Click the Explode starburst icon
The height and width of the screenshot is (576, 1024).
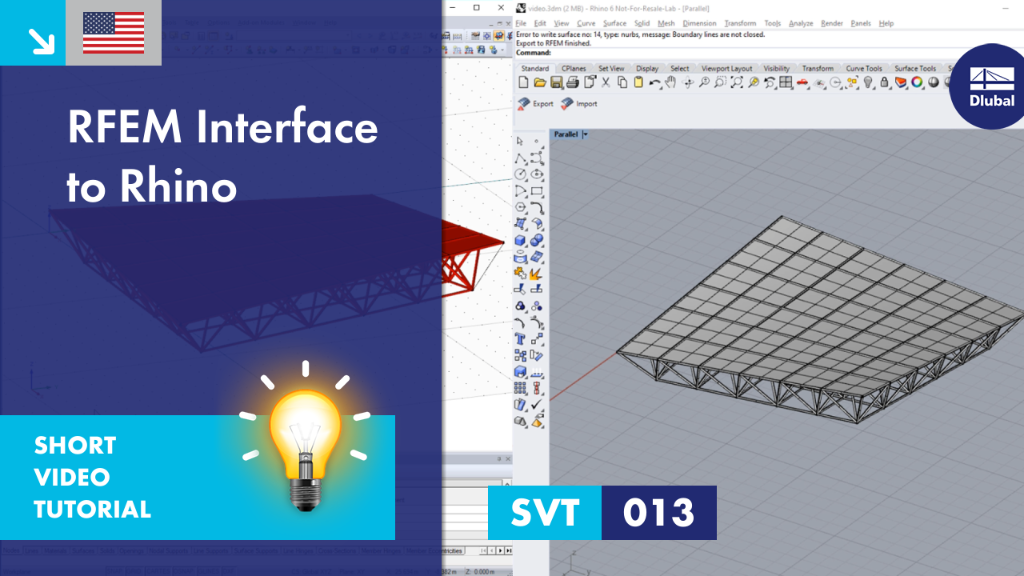537,273
